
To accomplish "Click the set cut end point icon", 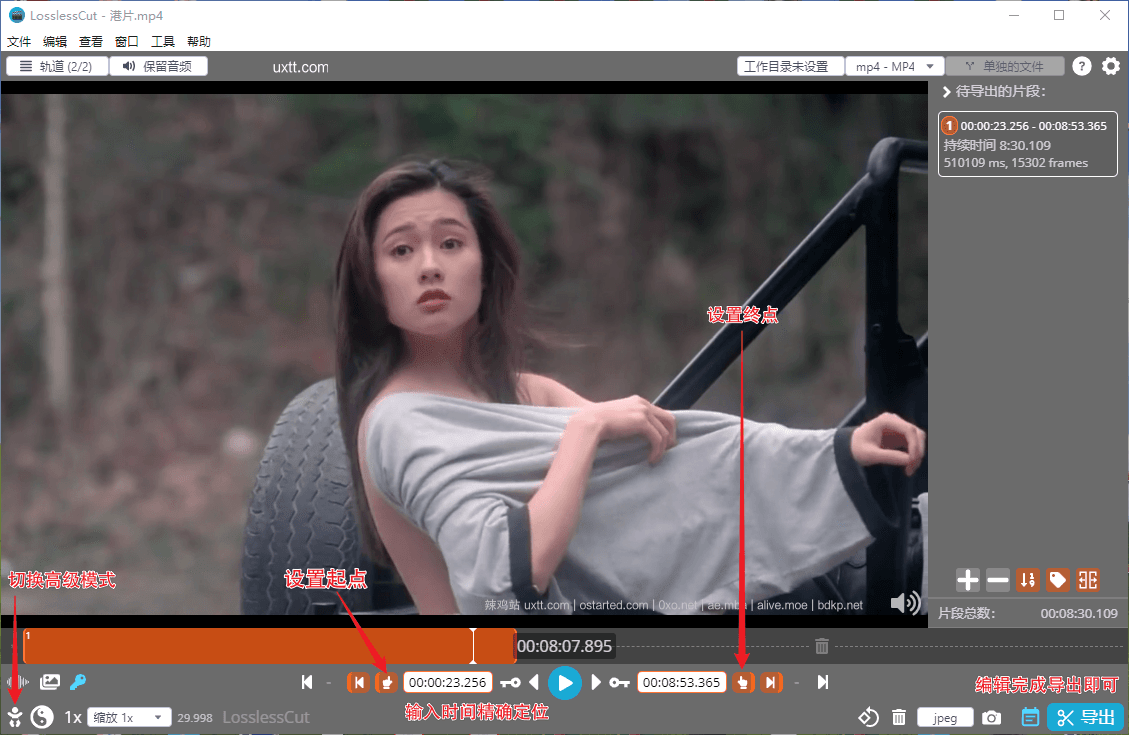I will [x=742, y=683].
